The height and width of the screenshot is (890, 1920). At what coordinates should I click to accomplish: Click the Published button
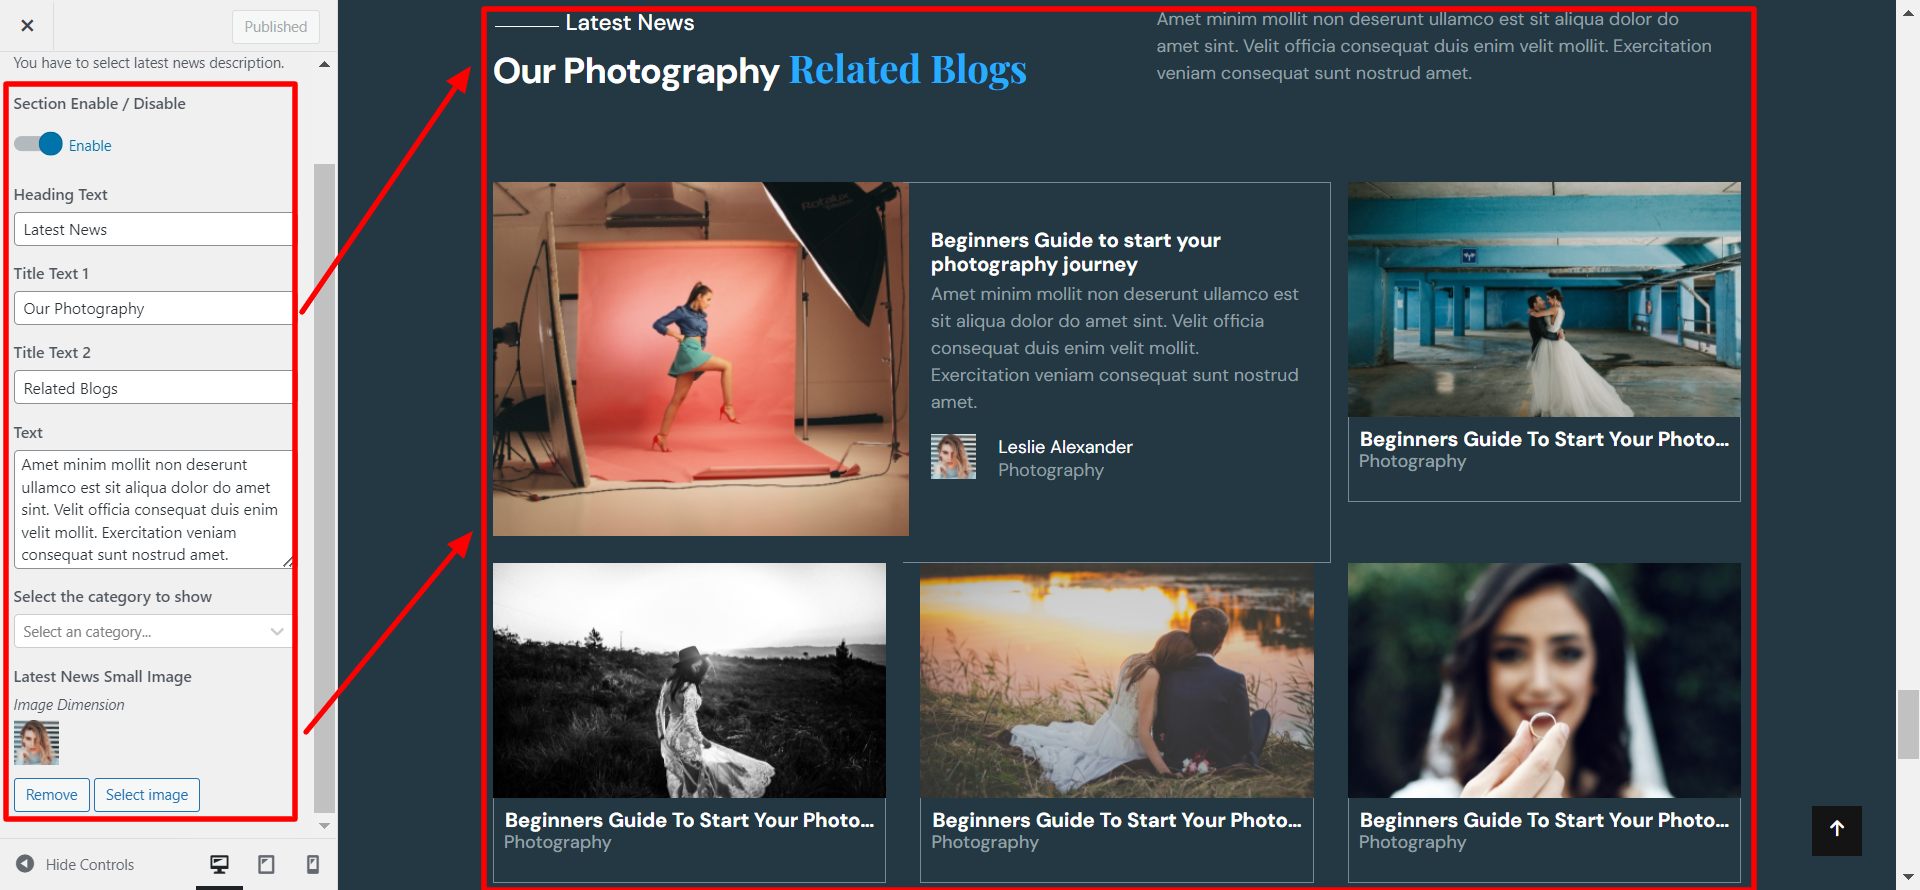coord(275,27)
